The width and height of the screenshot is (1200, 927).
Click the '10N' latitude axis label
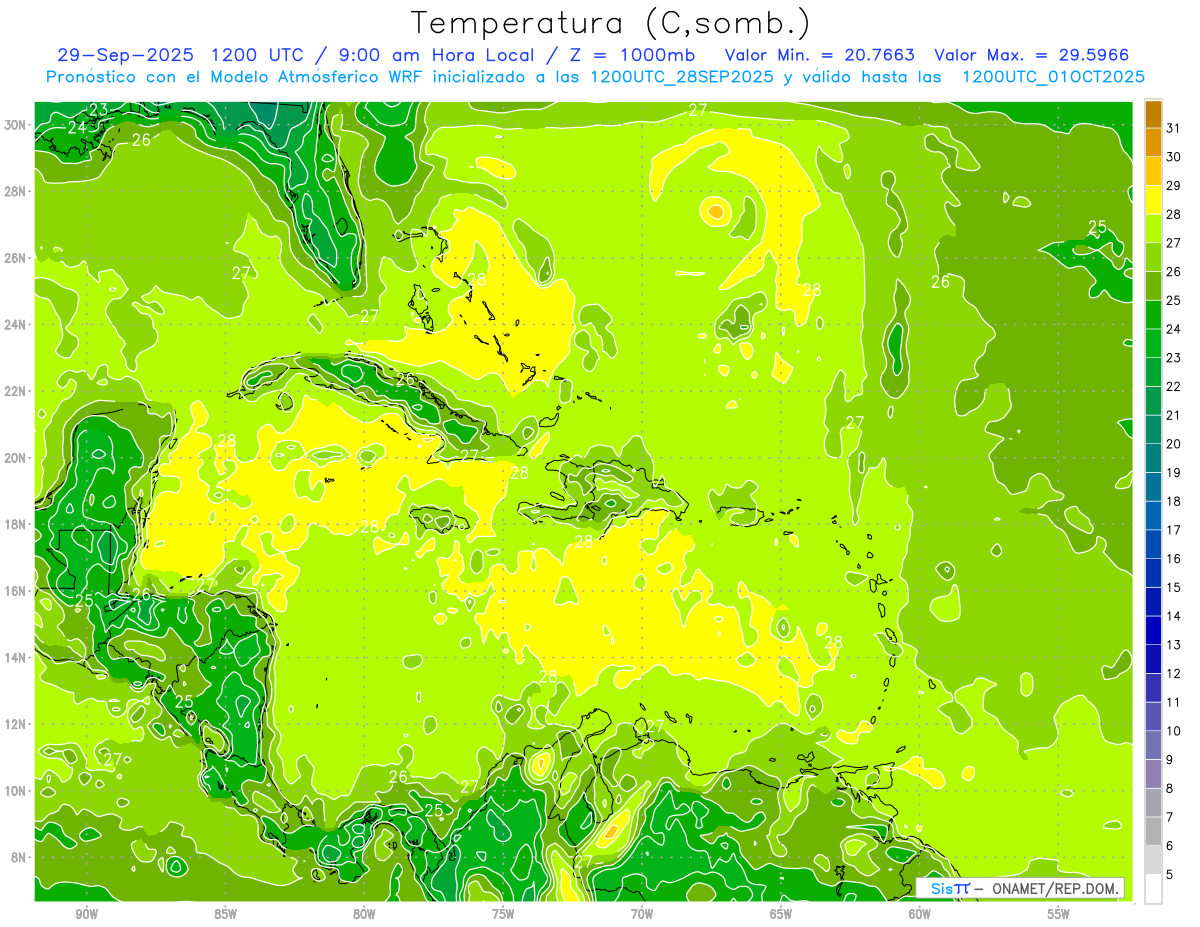click(15, 791)
